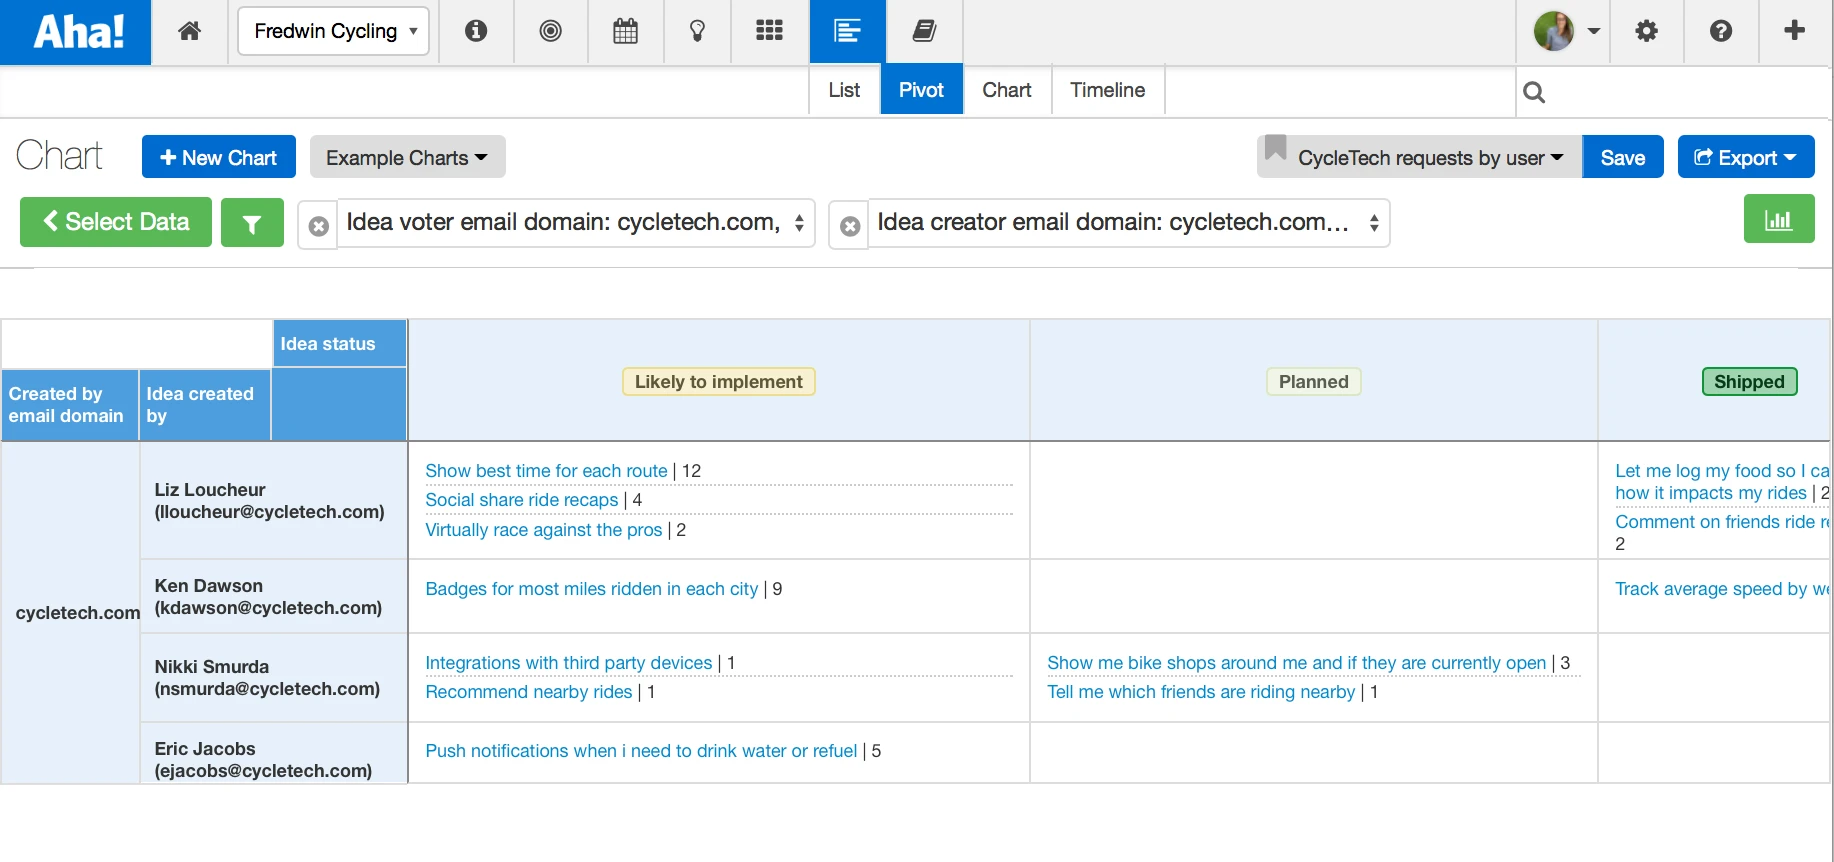
Task: Open the Export dropdown
Action: pyautogui.click(x=1746, y=157)
